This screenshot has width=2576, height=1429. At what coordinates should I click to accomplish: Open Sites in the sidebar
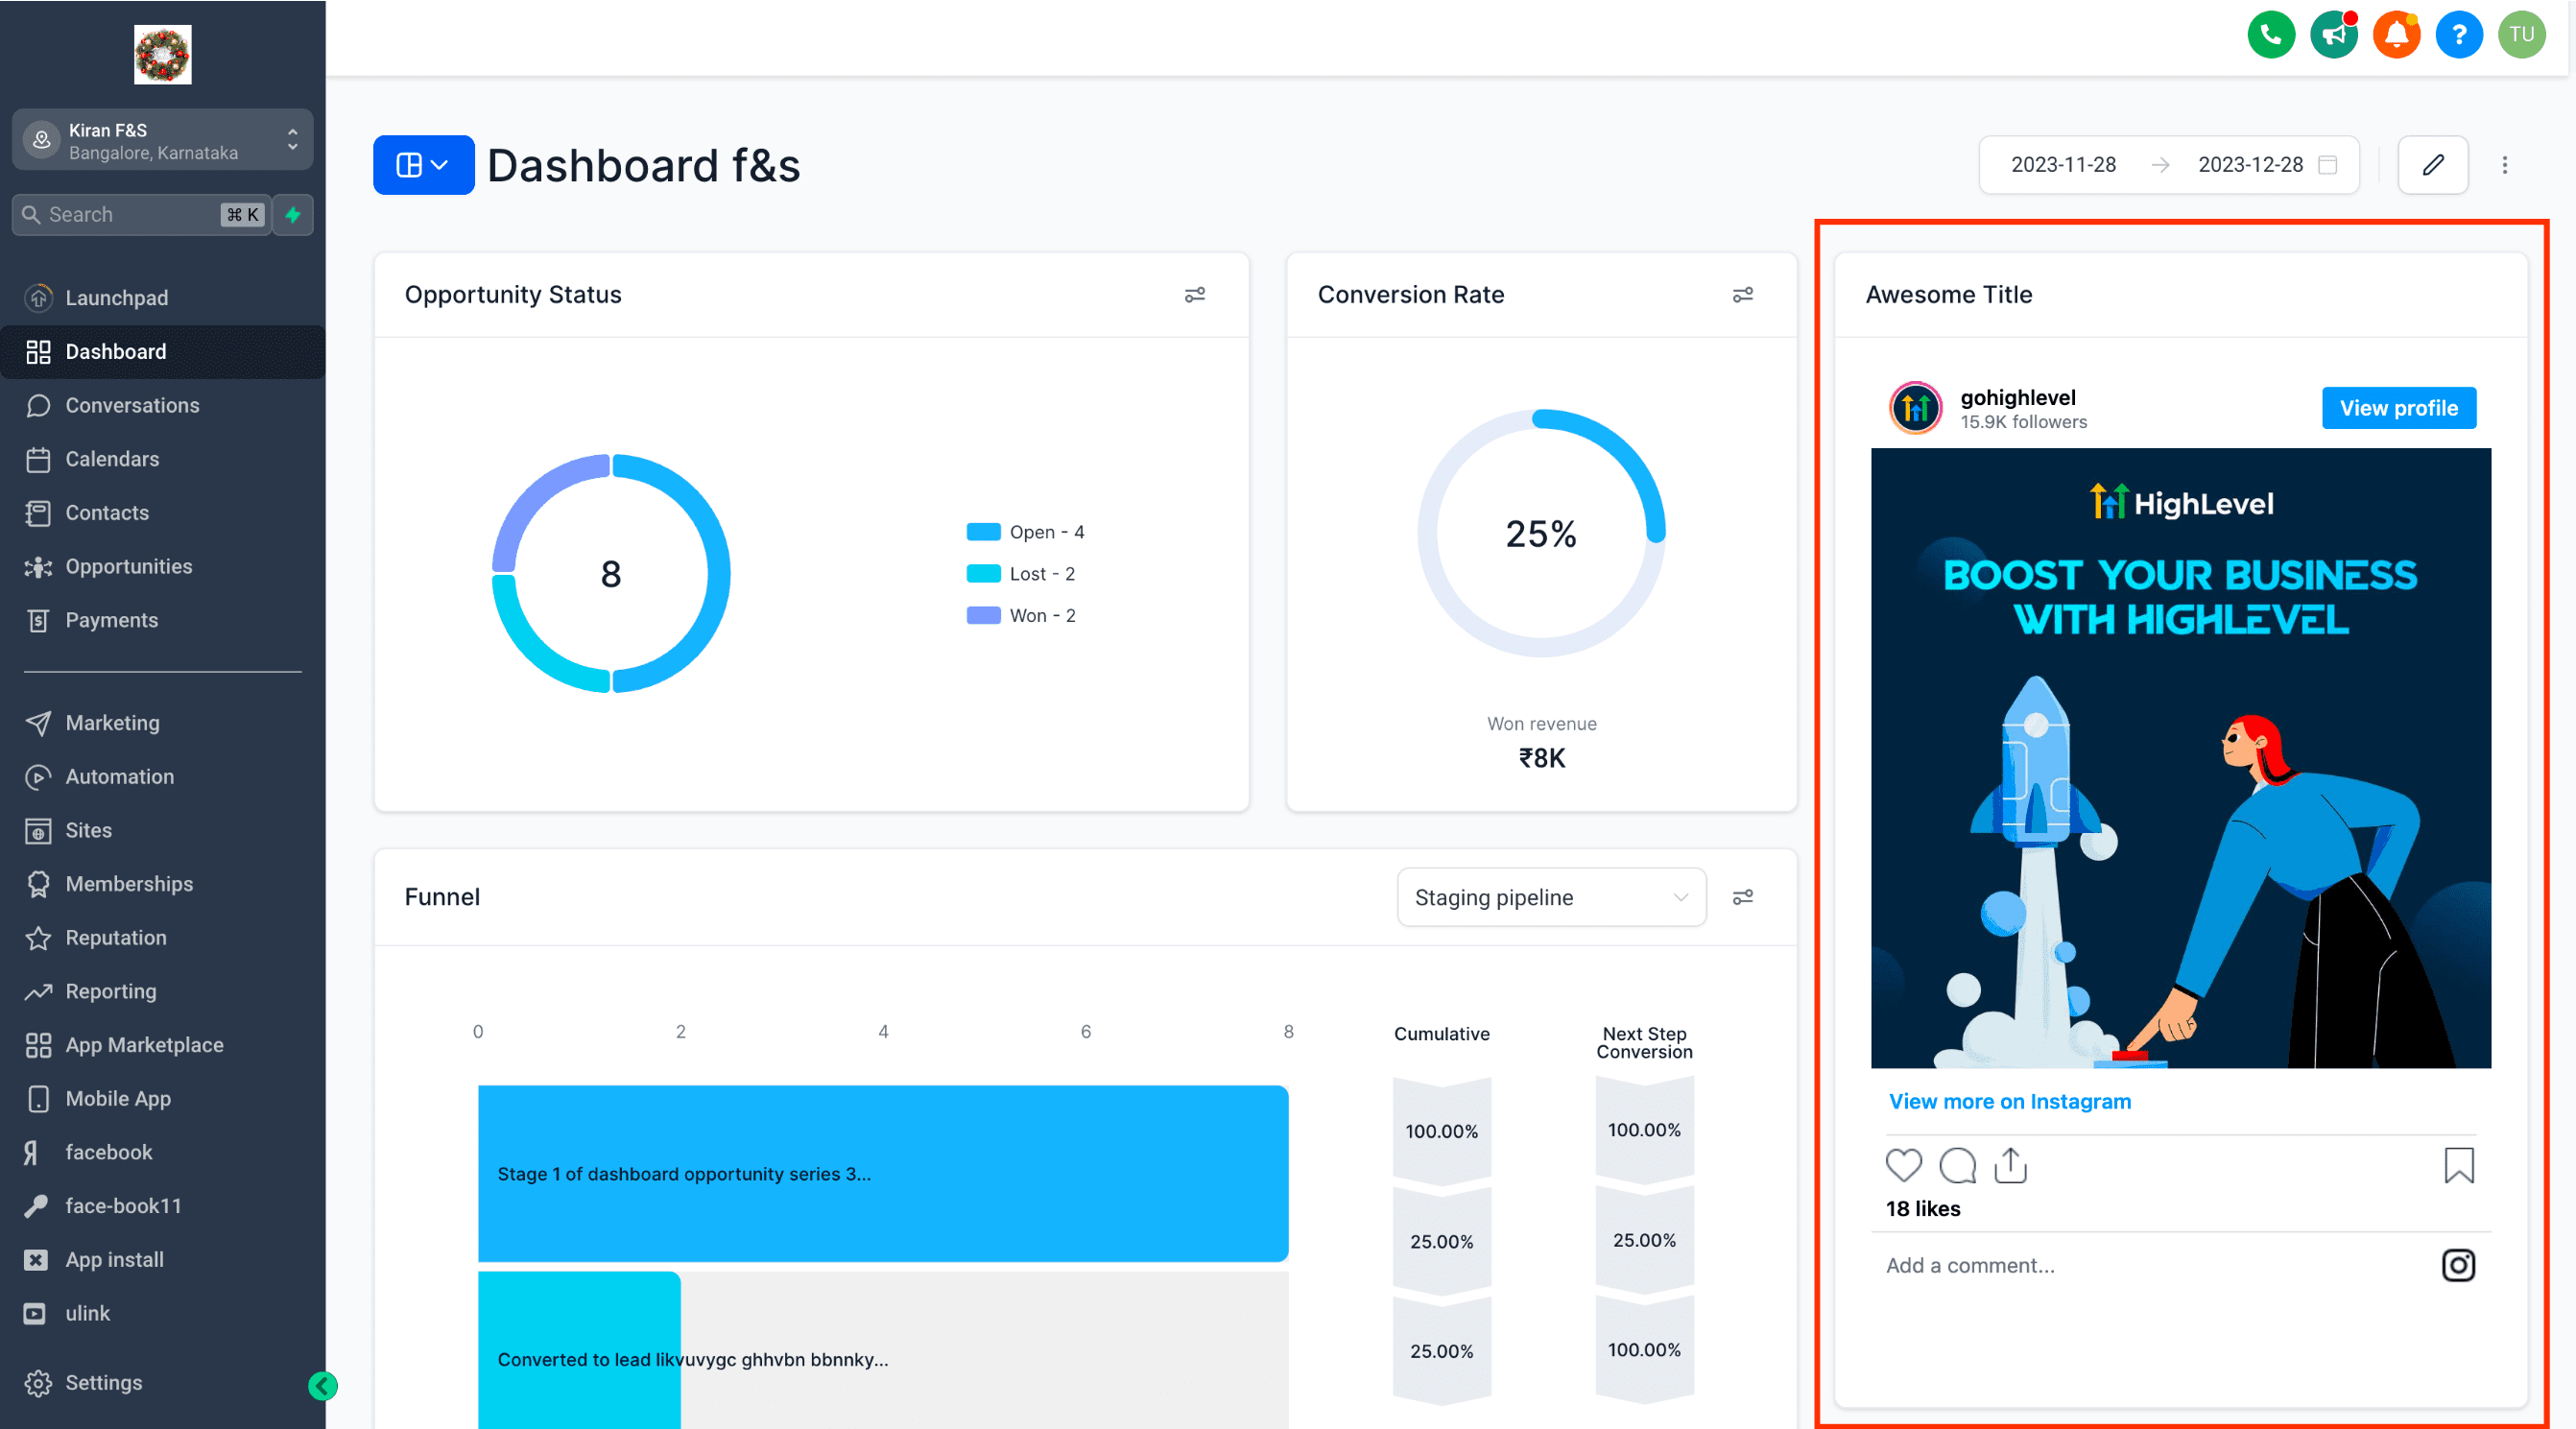163,831
